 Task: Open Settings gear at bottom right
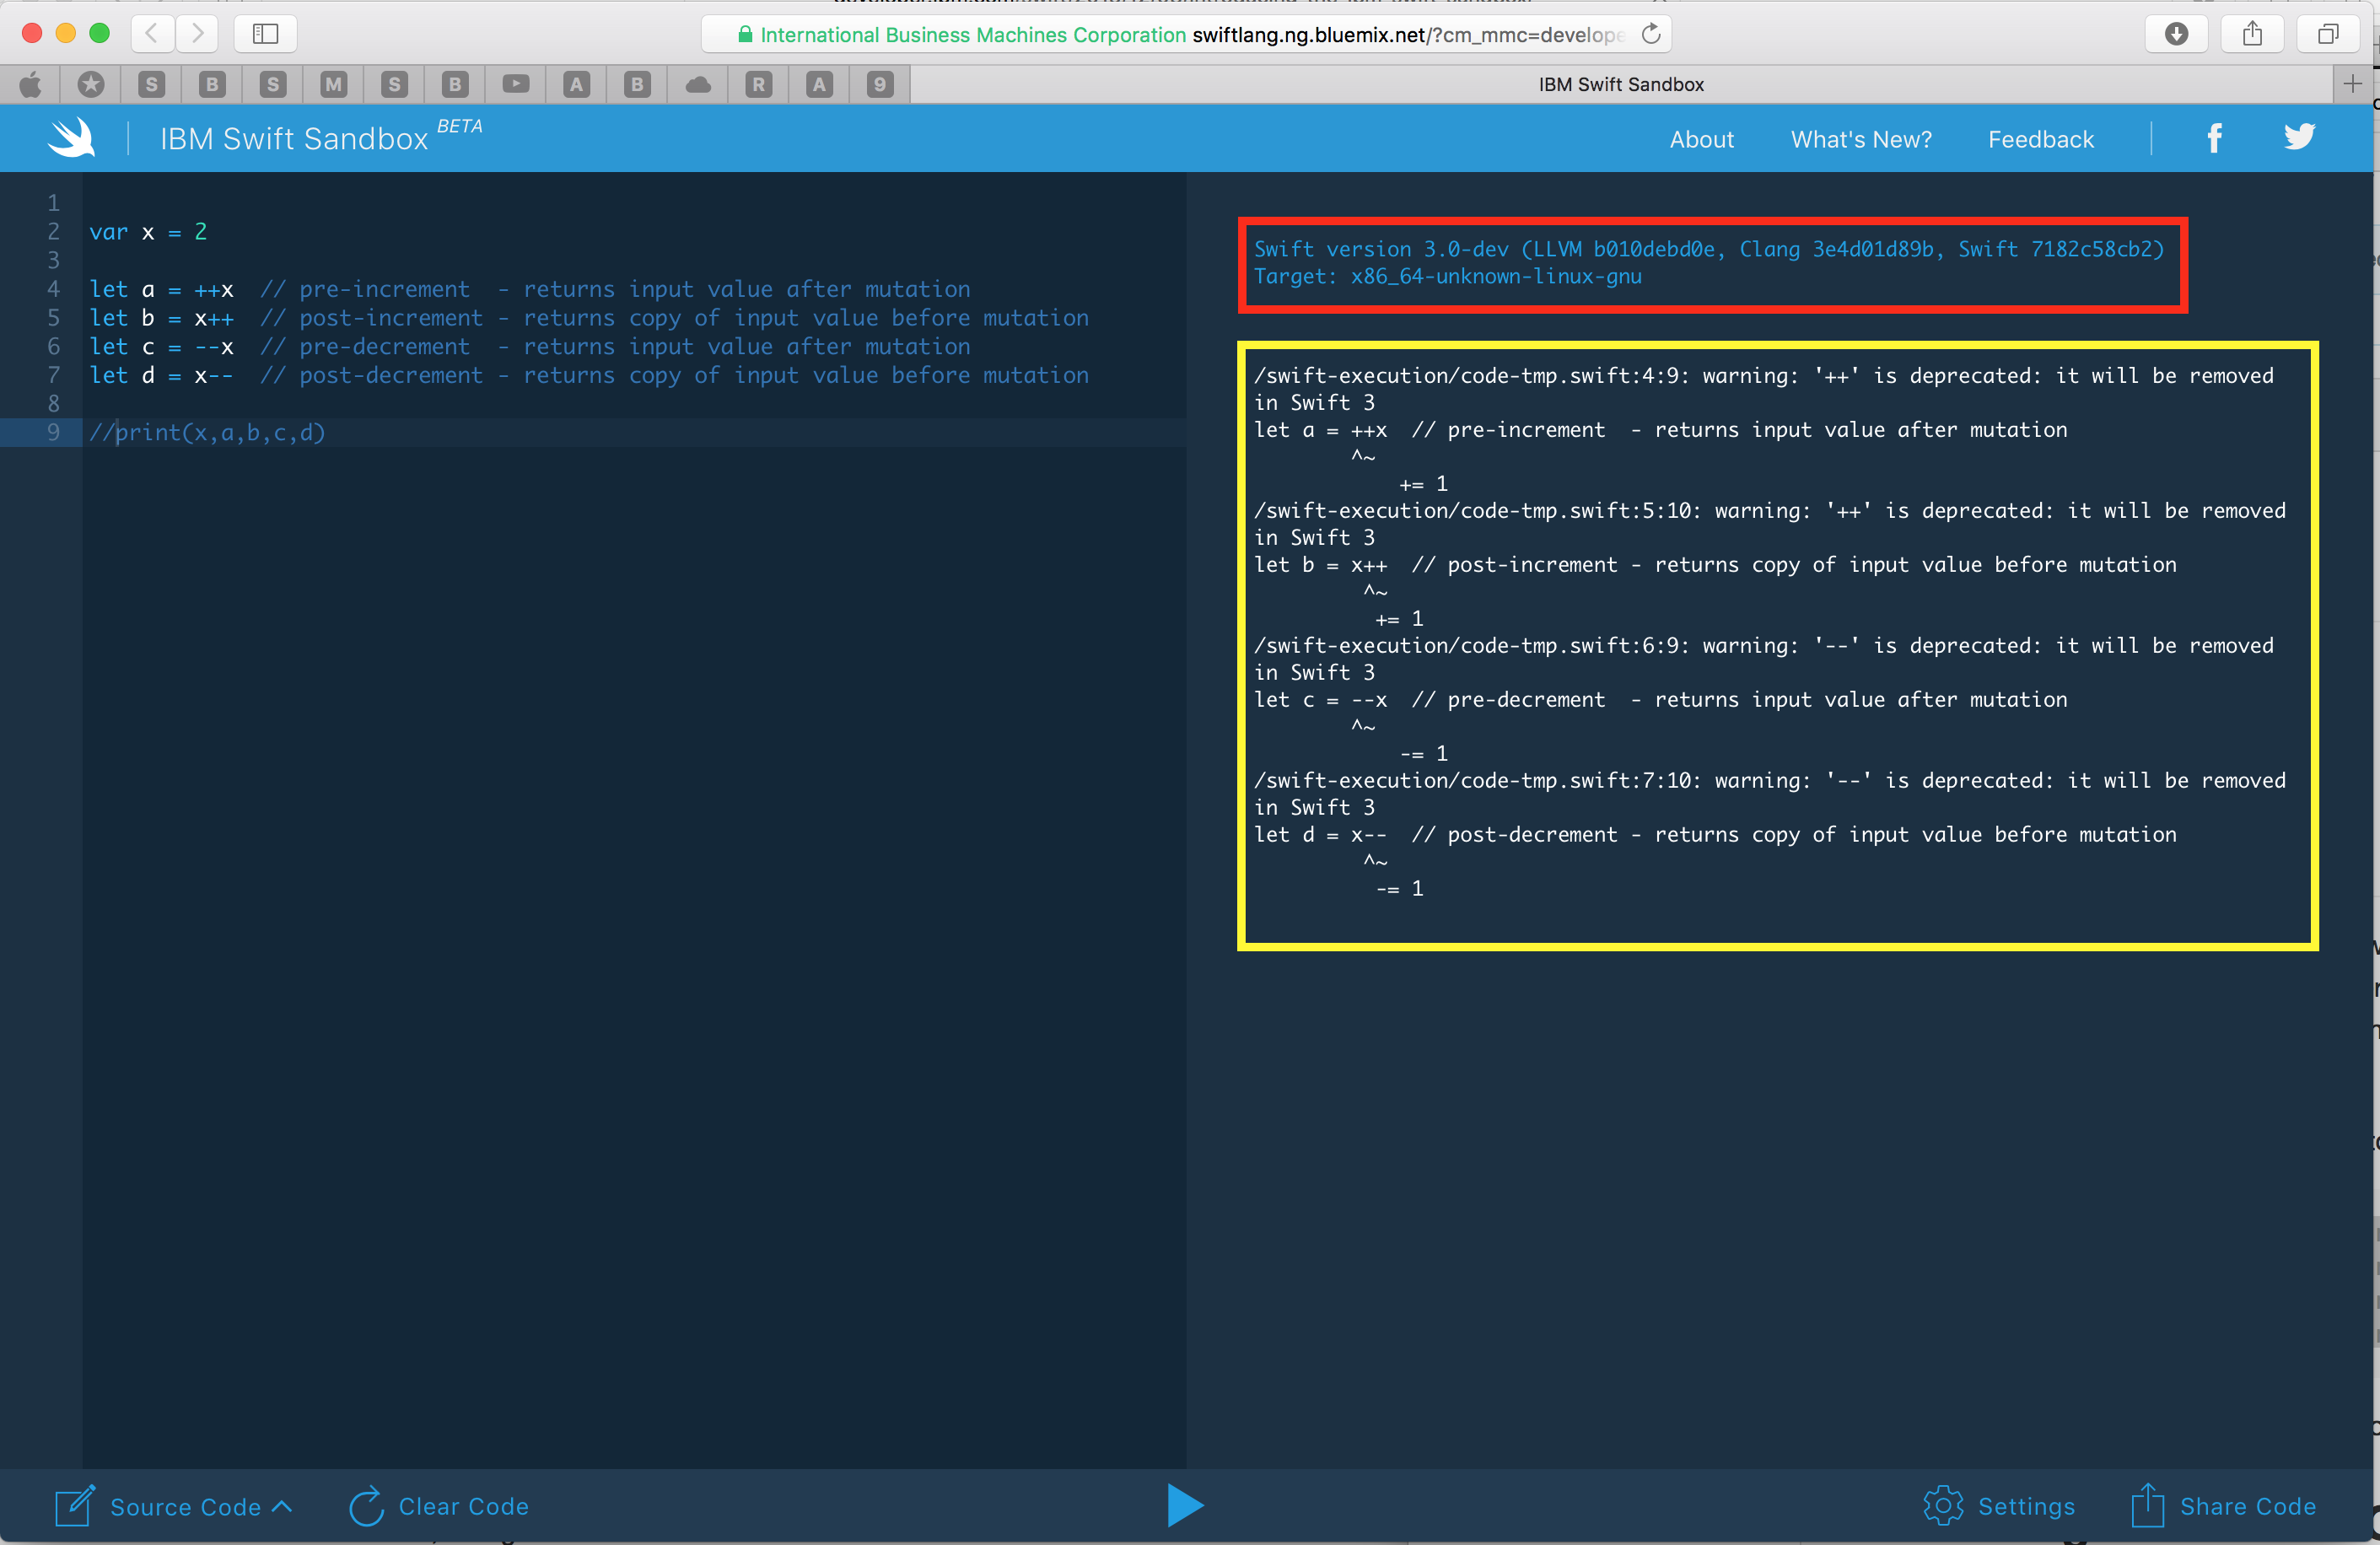[x=1942, y=1505]
